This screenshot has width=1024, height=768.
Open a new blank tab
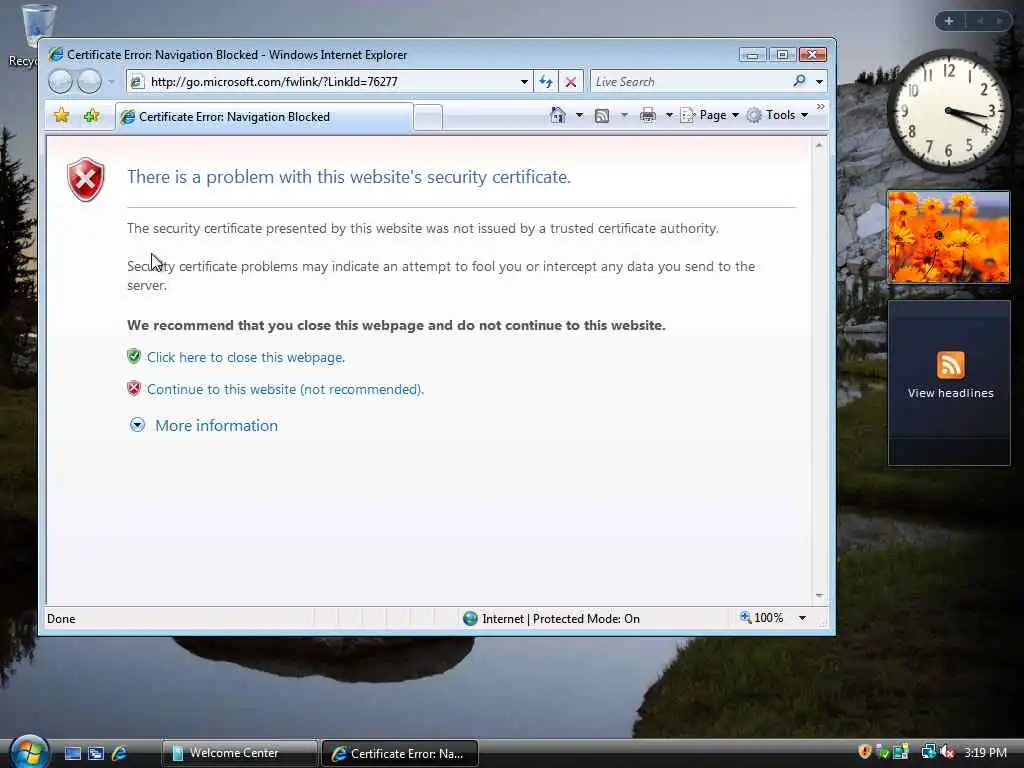coord(428,118)
